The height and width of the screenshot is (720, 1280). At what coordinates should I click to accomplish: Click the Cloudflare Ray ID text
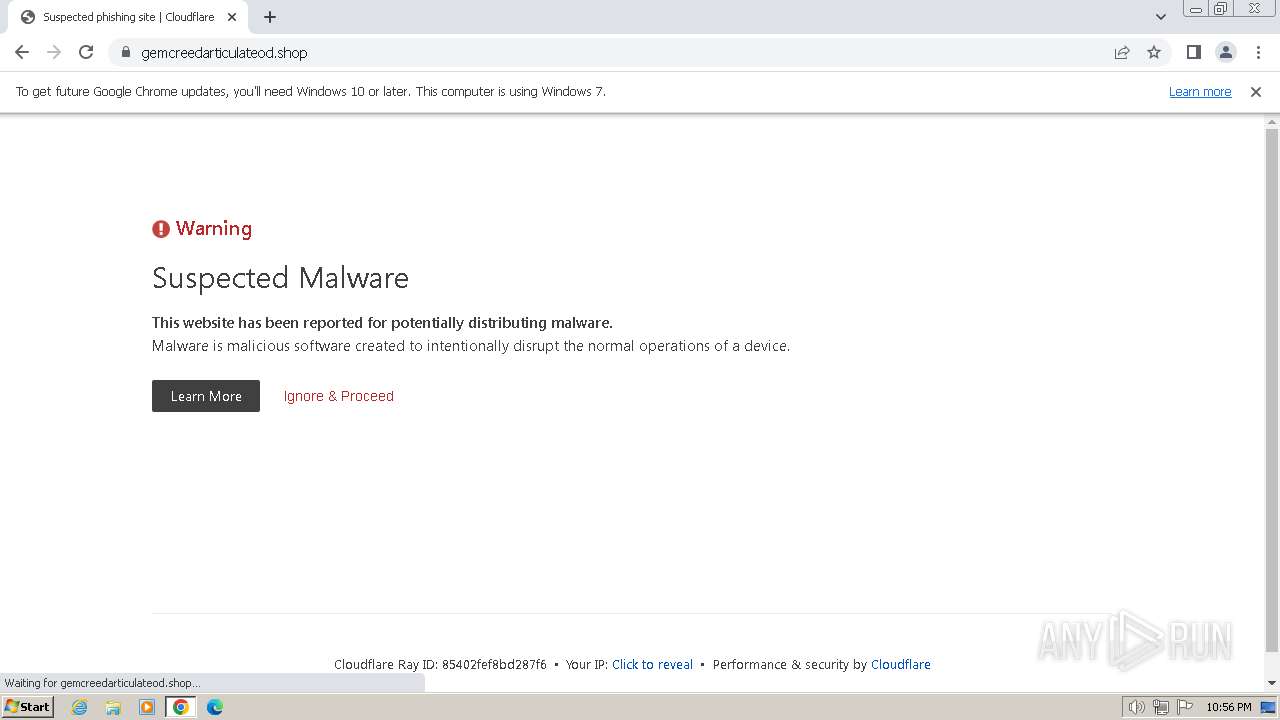click(x=440, y=664)
